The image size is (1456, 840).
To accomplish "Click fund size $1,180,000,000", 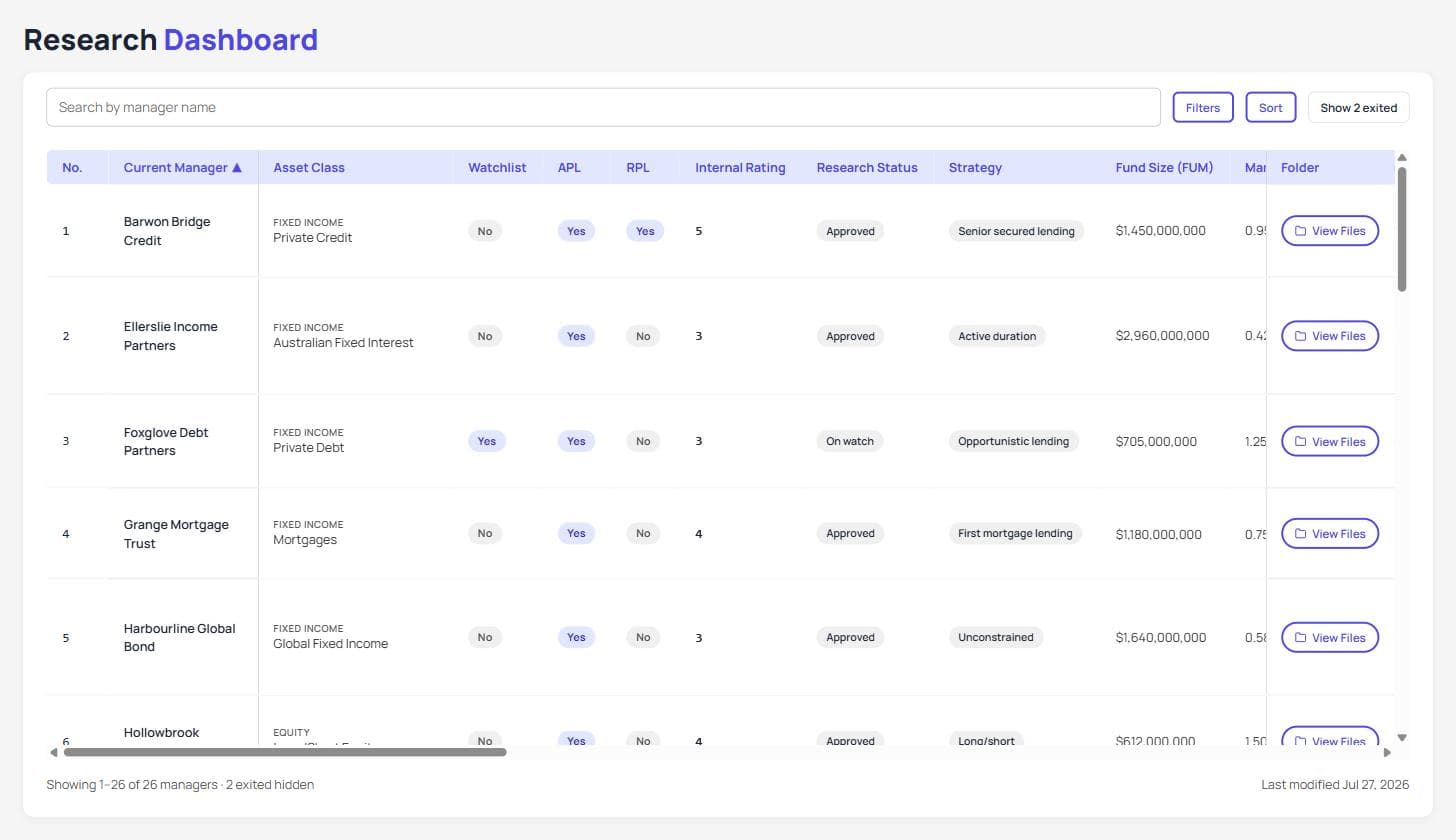I will pyautogui.click(x=1158, y=534).
